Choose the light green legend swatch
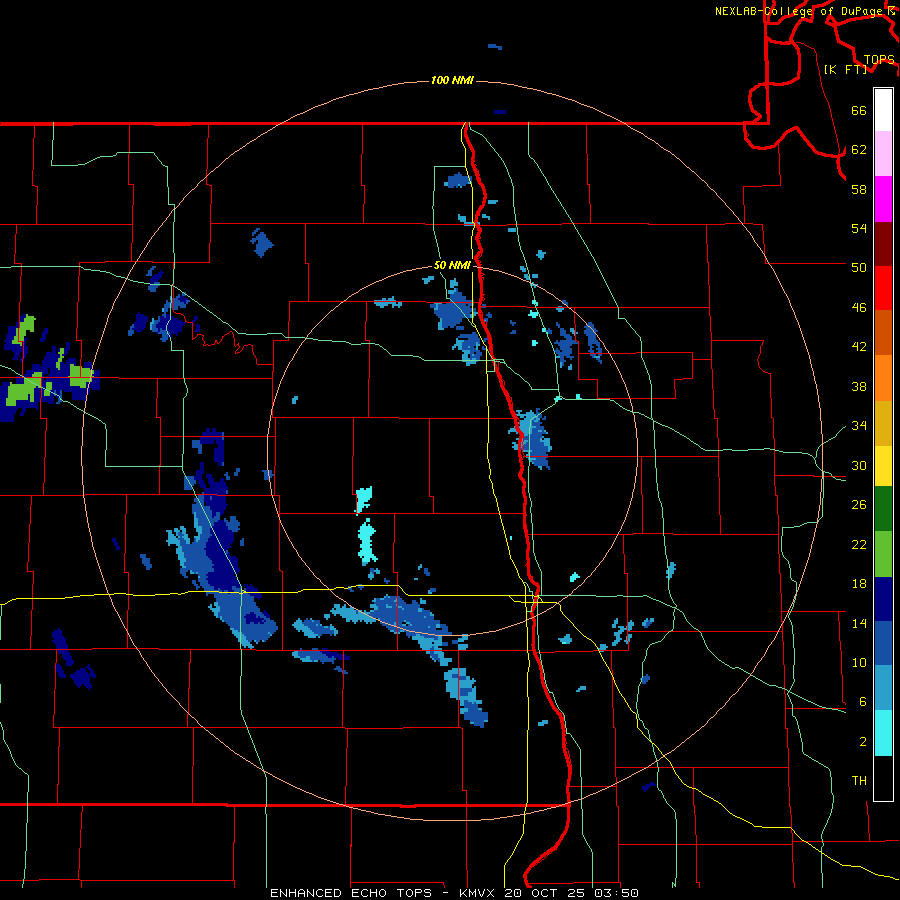 [x=883, y=554]
